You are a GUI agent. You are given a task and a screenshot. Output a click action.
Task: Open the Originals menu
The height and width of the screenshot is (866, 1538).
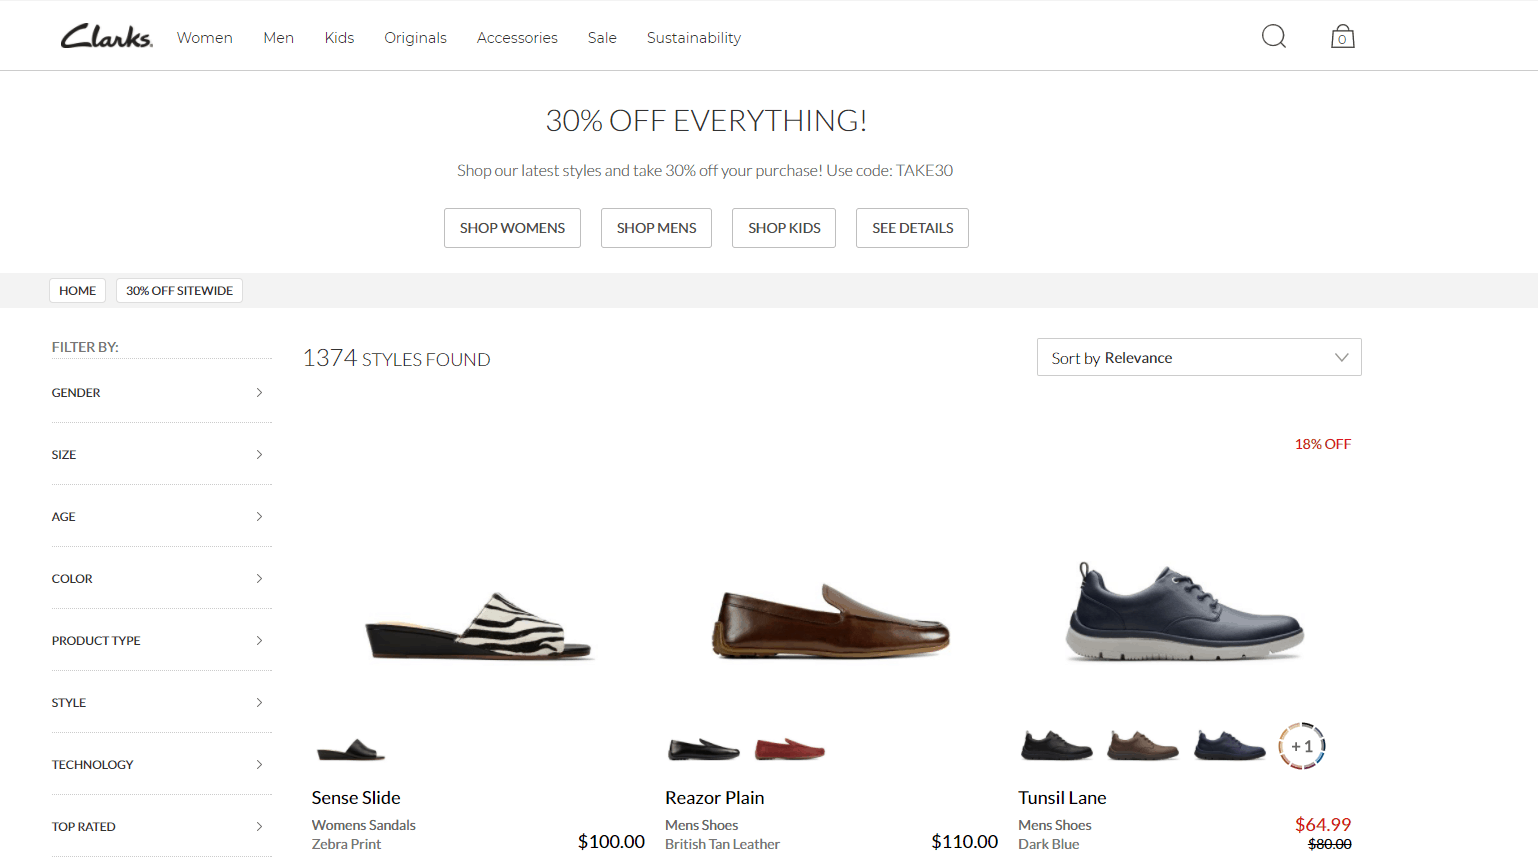pyautogui.click(x=415, y=38)
